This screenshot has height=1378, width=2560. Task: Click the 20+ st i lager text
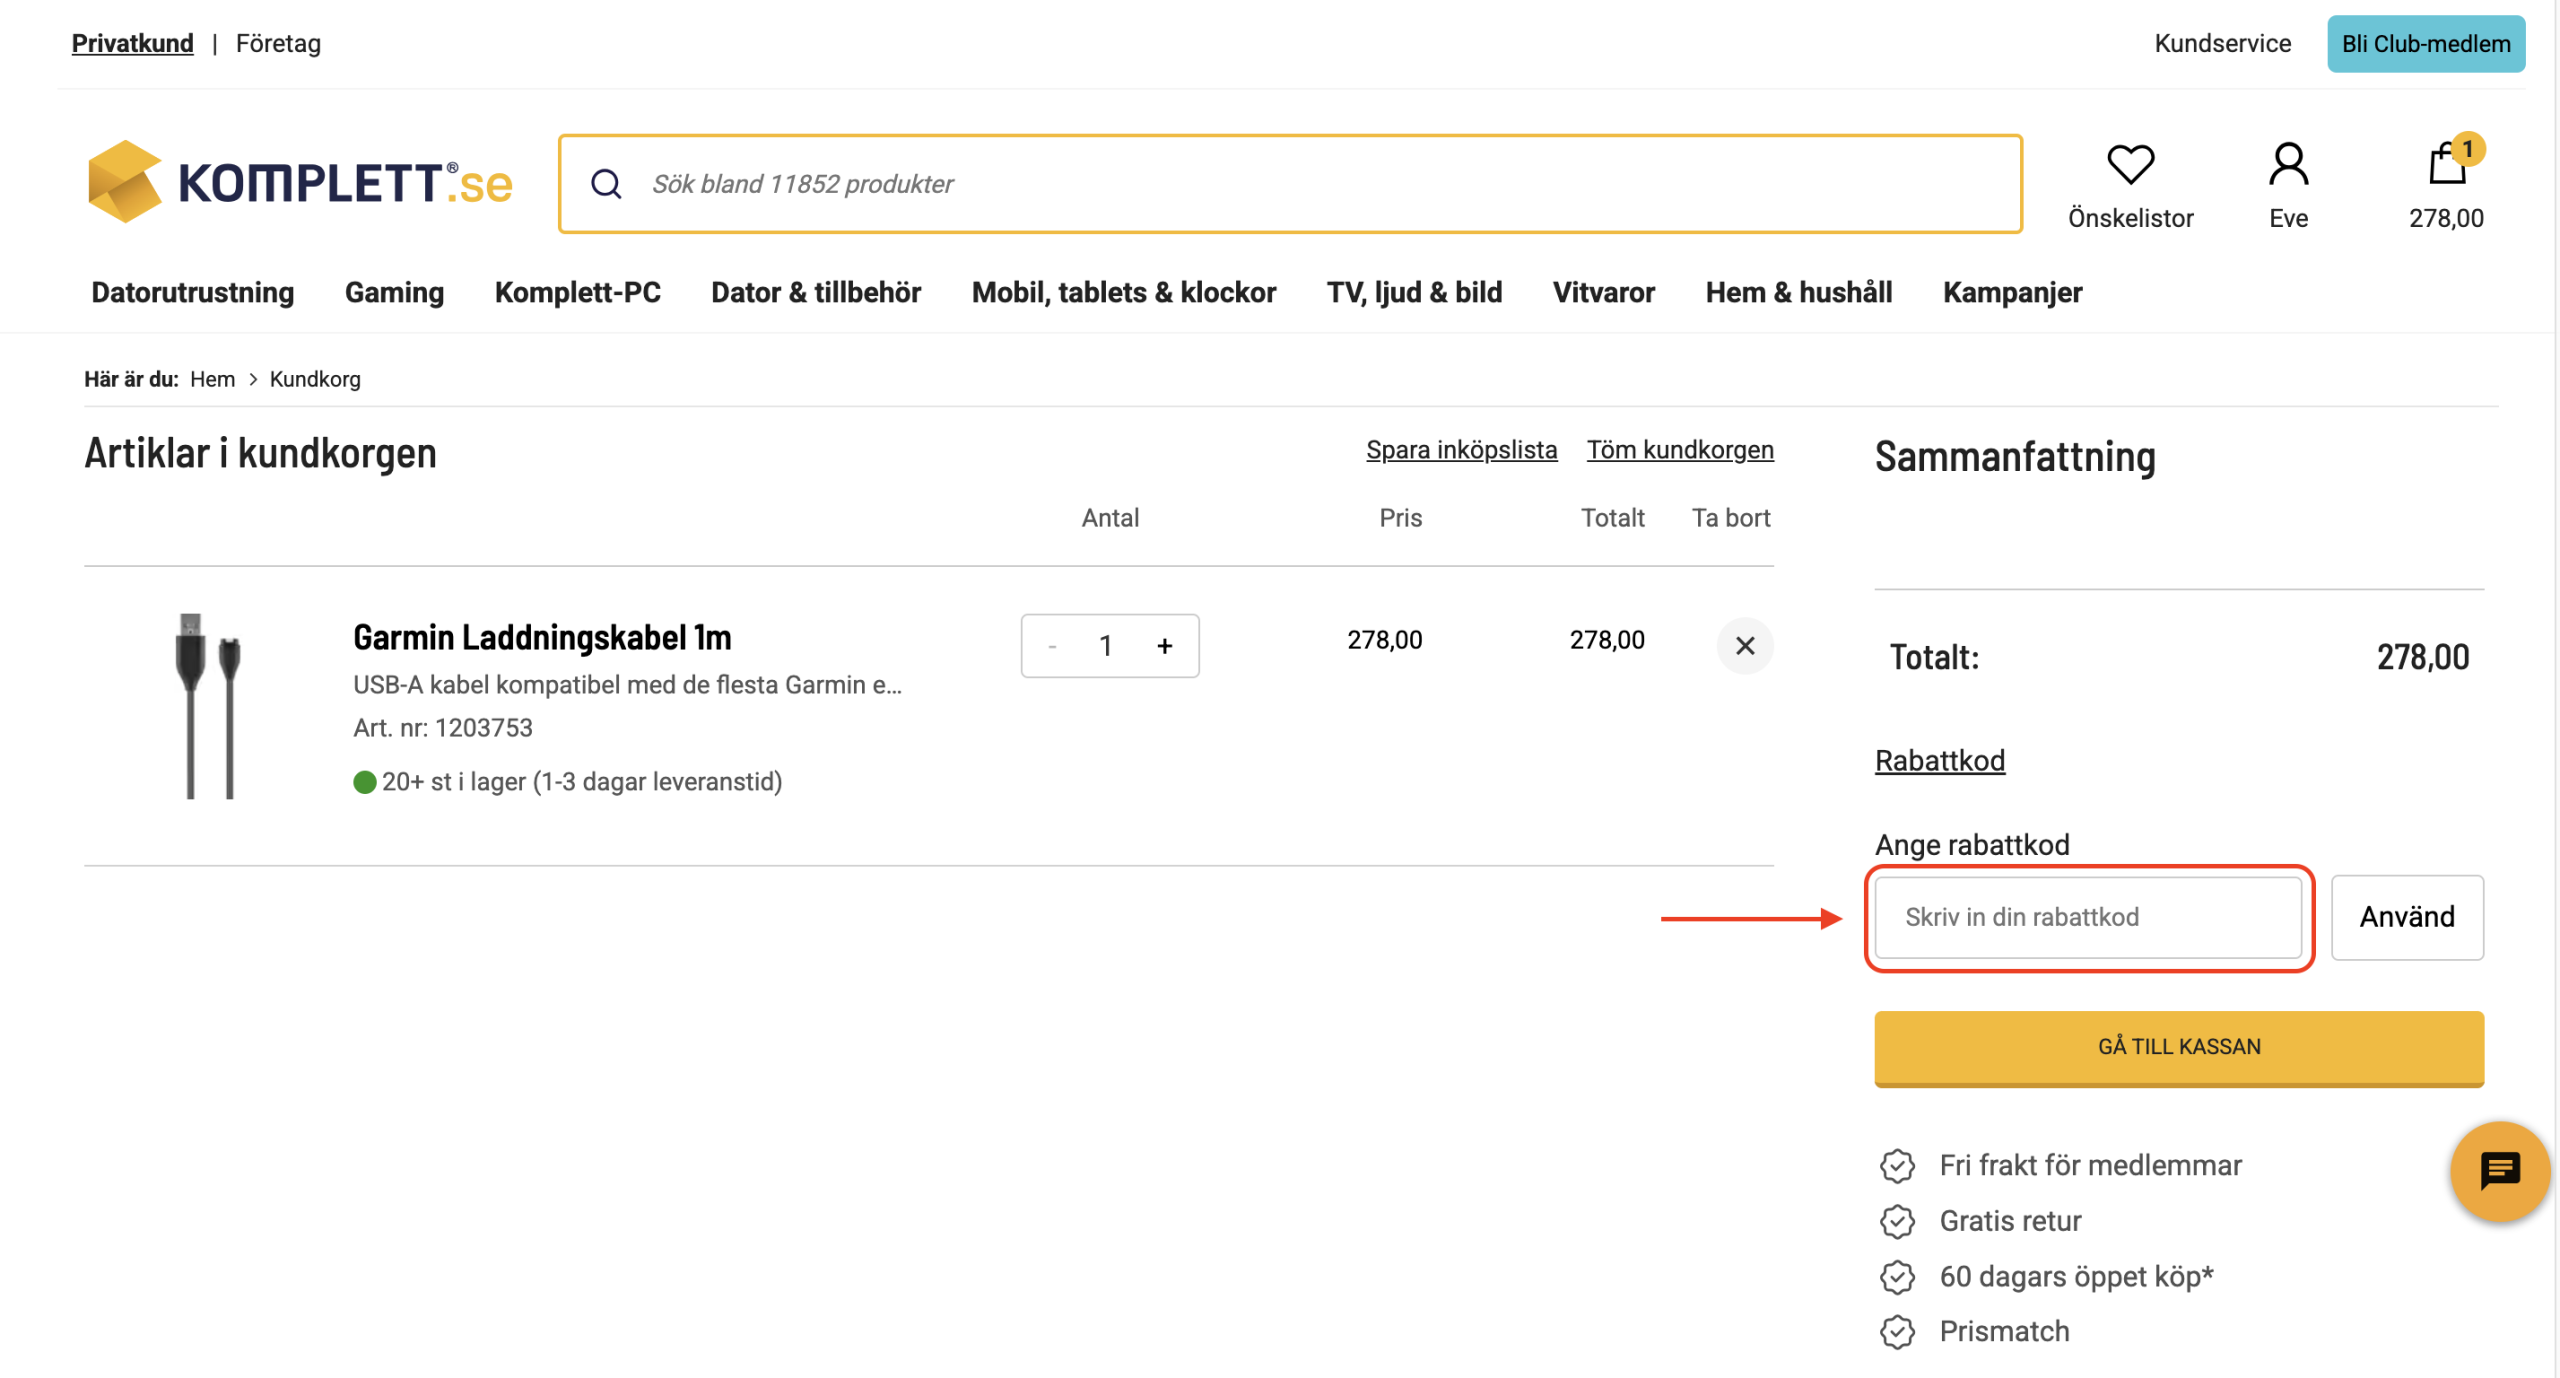tap(581, 782)
